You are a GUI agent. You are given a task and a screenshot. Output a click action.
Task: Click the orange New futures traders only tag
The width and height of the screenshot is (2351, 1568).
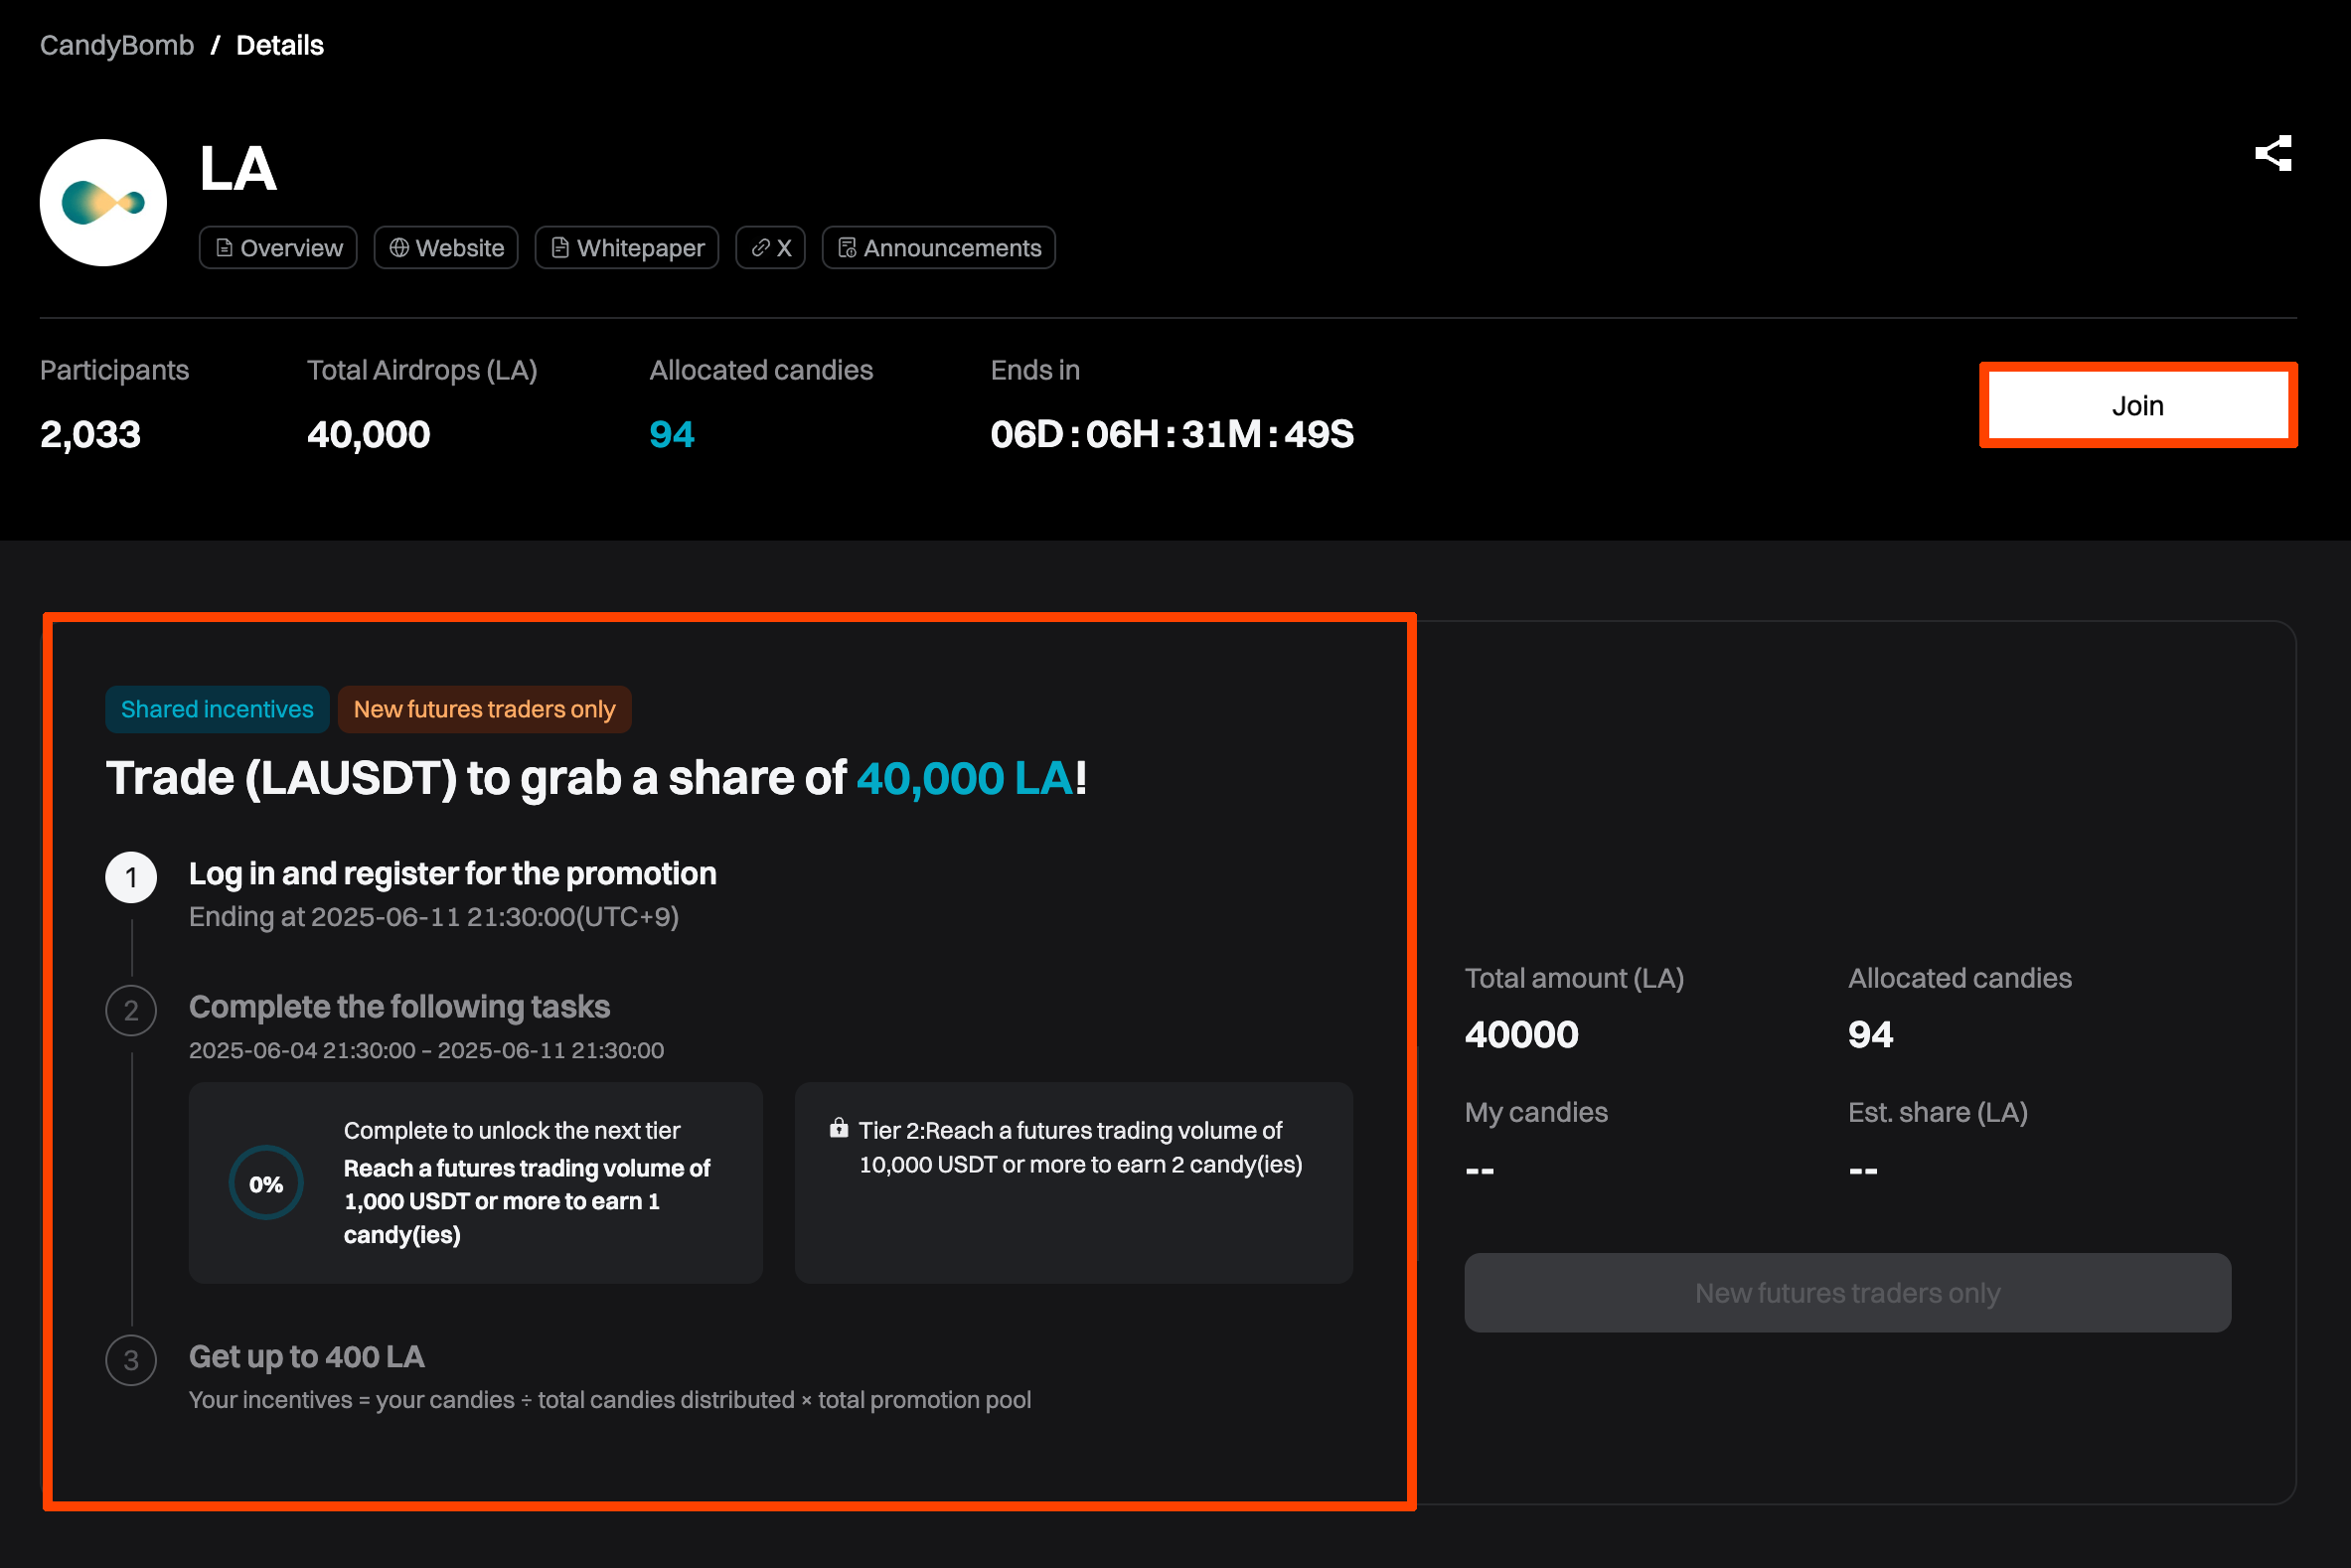pos(484,709)
